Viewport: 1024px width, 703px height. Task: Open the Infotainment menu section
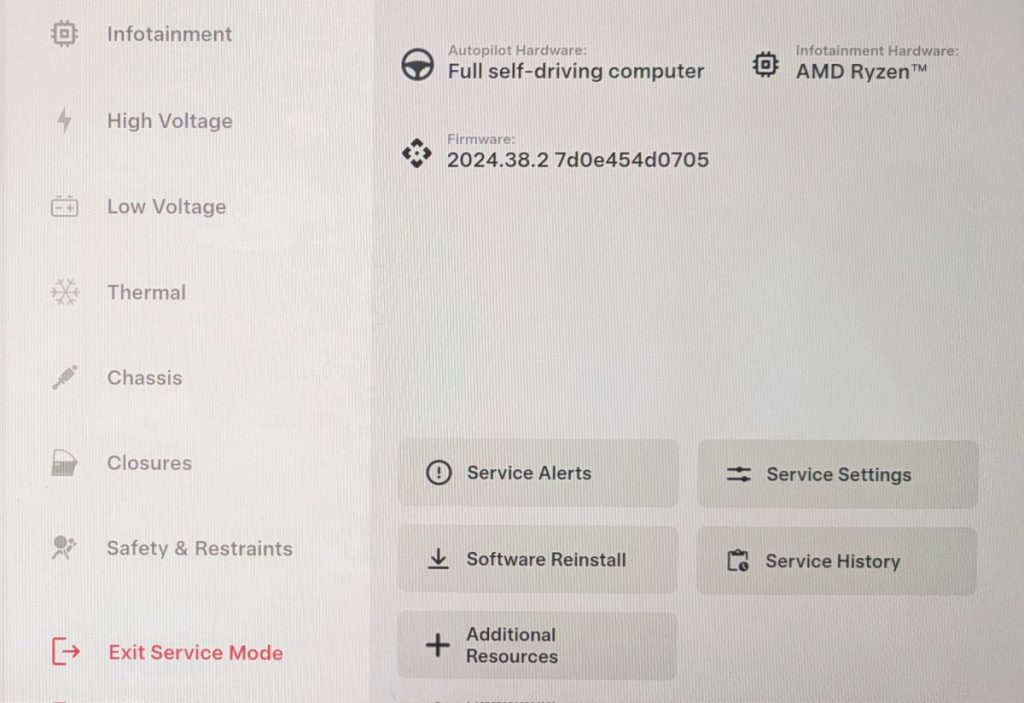[169, 34]
